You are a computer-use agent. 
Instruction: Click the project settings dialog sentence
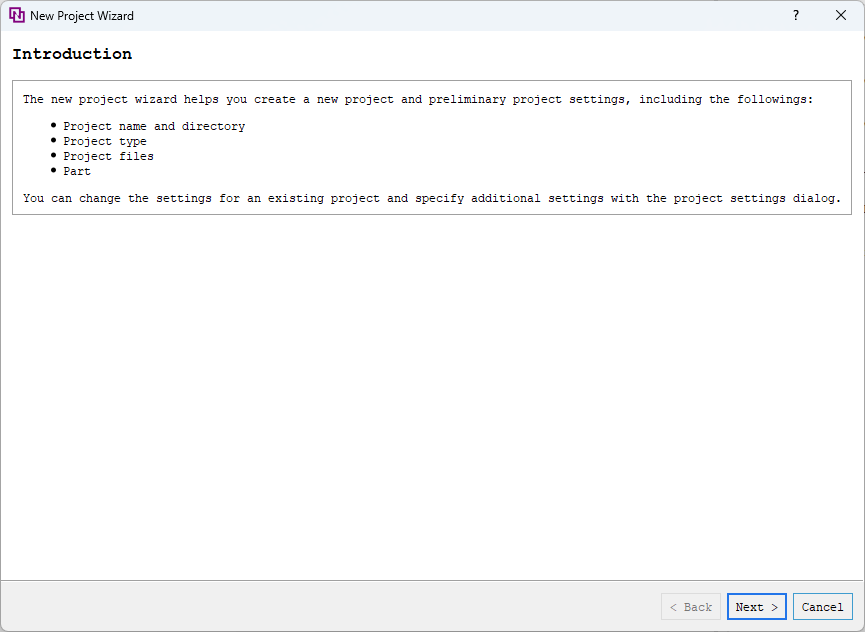point(430,198)
